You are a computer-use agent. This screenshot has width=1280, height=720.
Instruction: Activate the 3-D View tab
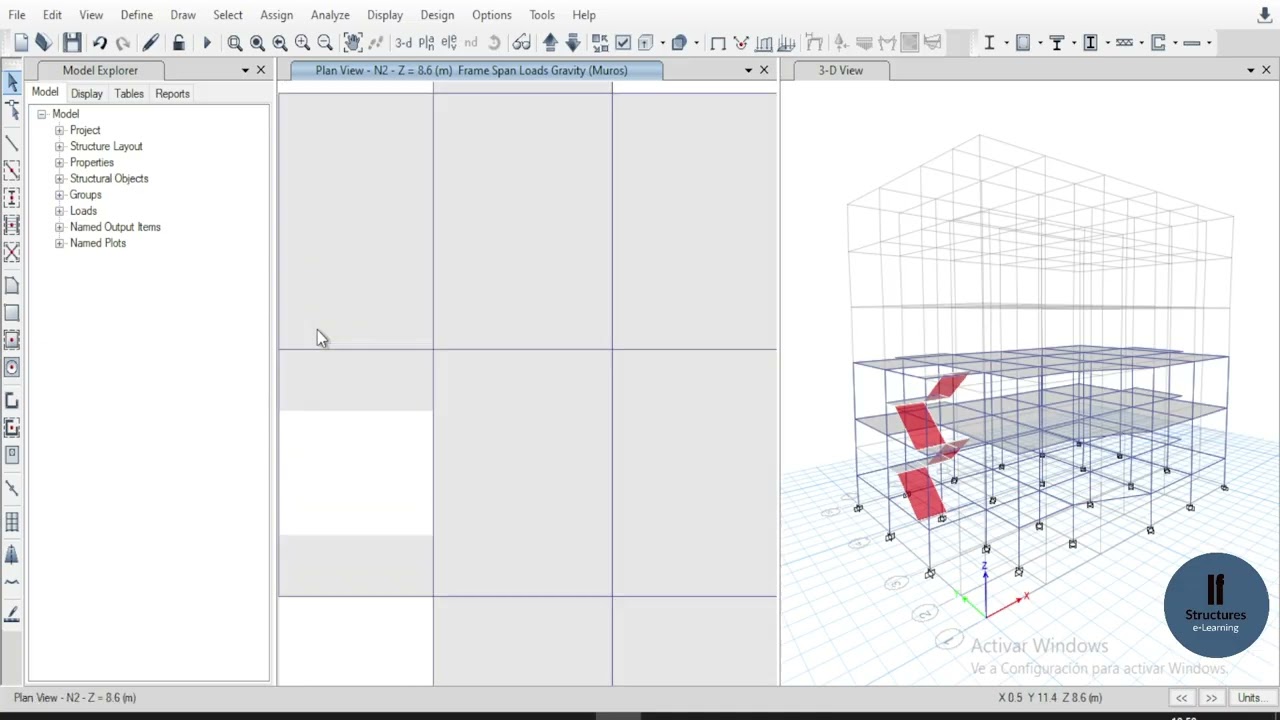[840, 70]
